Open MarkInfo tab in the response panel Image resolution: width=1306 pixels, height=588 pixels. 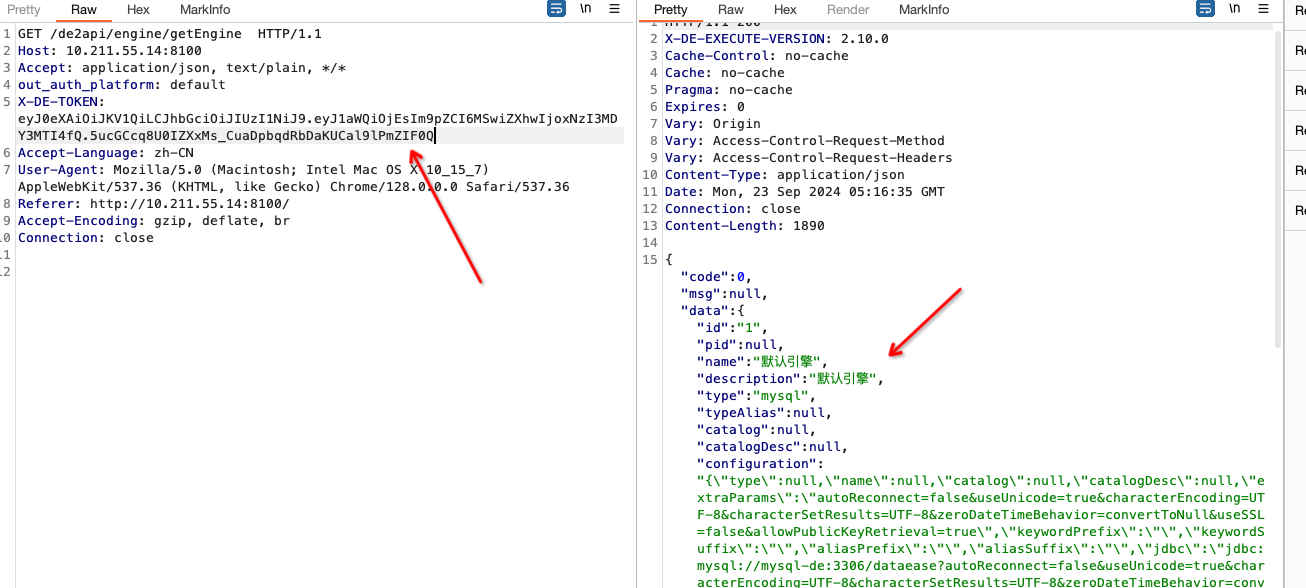point(924,10)
